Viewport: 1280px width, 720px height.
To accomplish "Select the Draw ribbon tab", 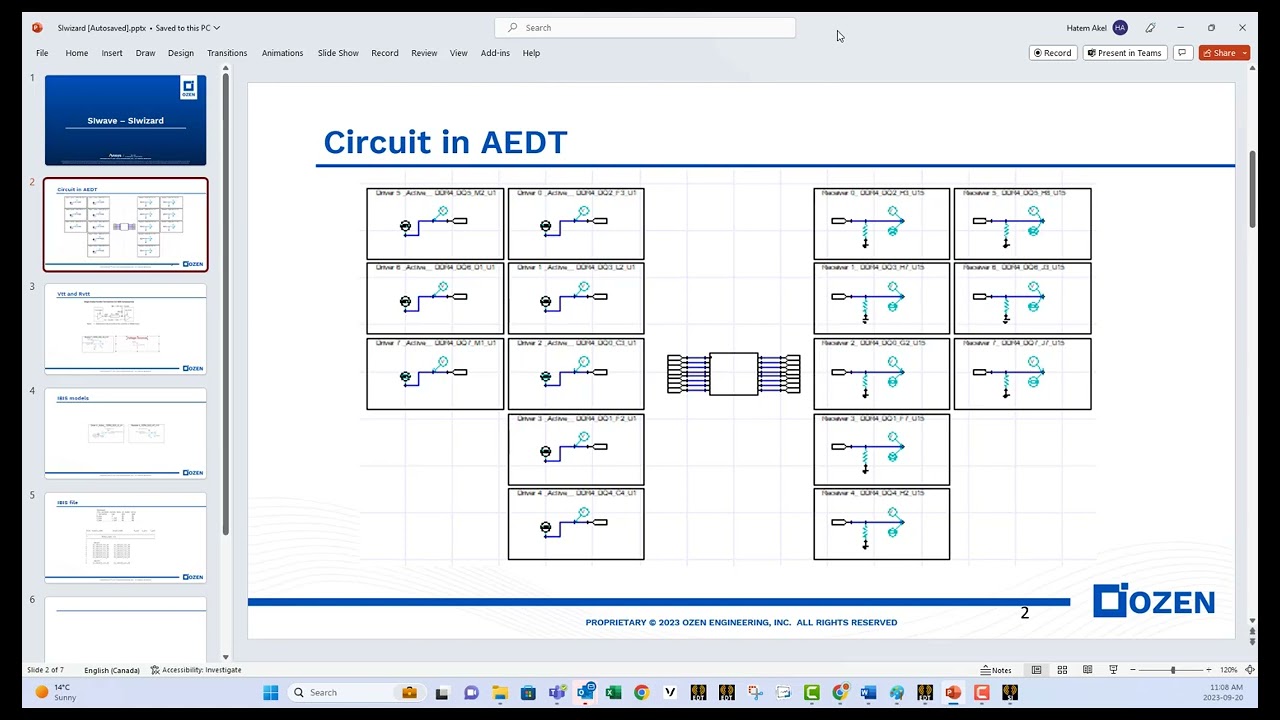I will (x=146, y=53).
